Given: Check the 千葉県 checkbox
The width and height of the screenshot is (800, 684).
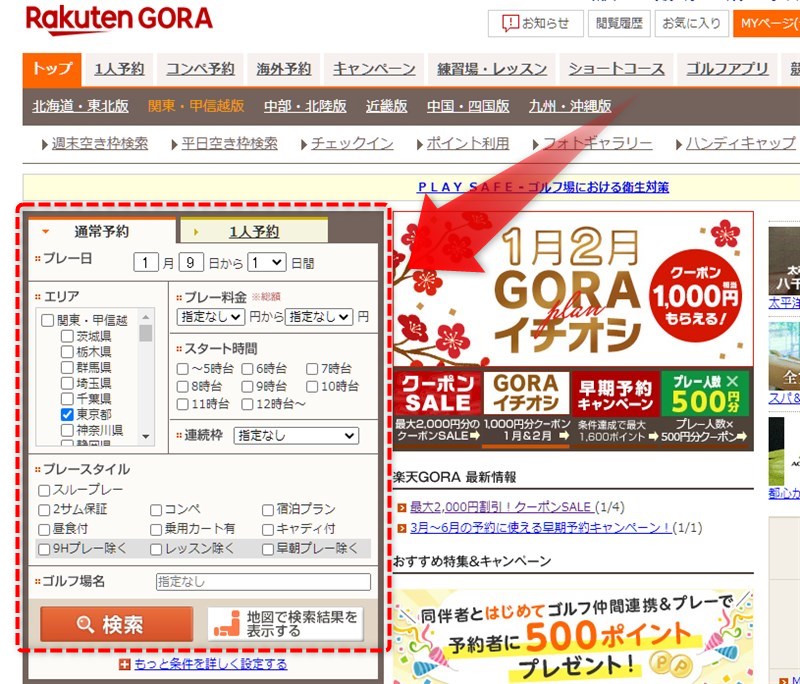Looking at the screenshot, I should coord(67,398).
